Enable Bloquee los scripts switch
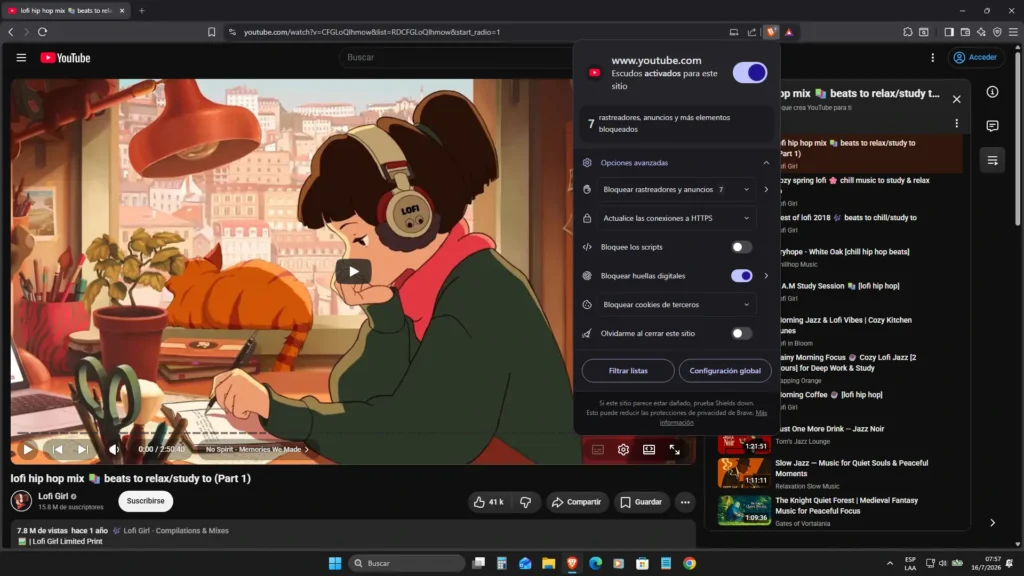 pos(741,247)
